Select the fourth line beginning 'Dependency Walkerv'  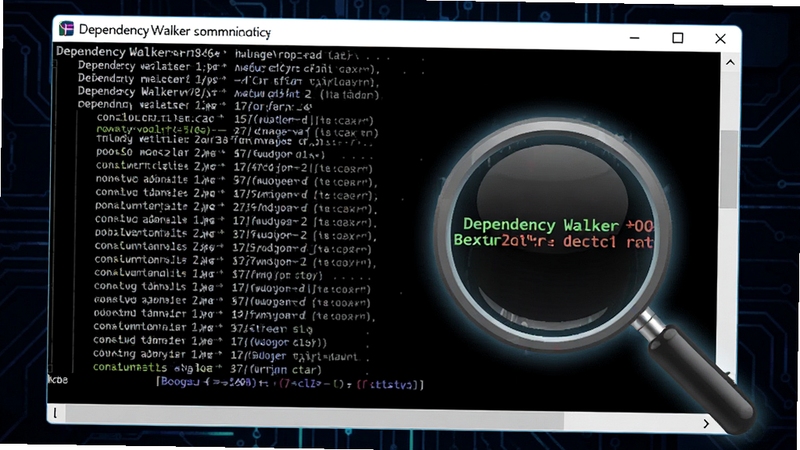coord(228,93)
